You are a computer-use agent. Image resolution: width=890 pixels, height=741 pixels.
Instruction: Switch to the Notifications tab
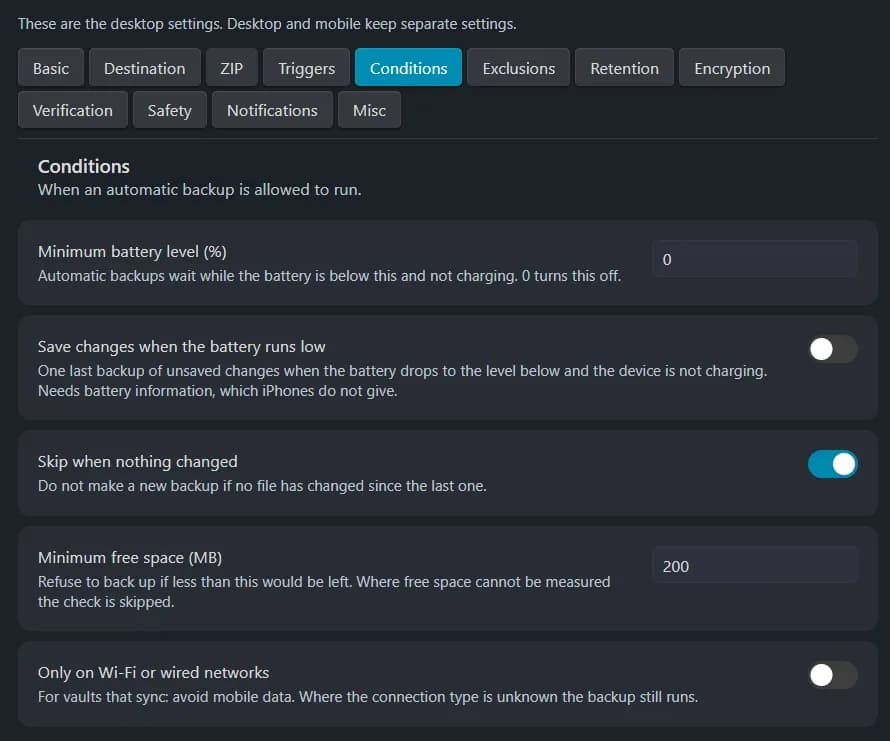pyautogui.click(x=272, y=110)
